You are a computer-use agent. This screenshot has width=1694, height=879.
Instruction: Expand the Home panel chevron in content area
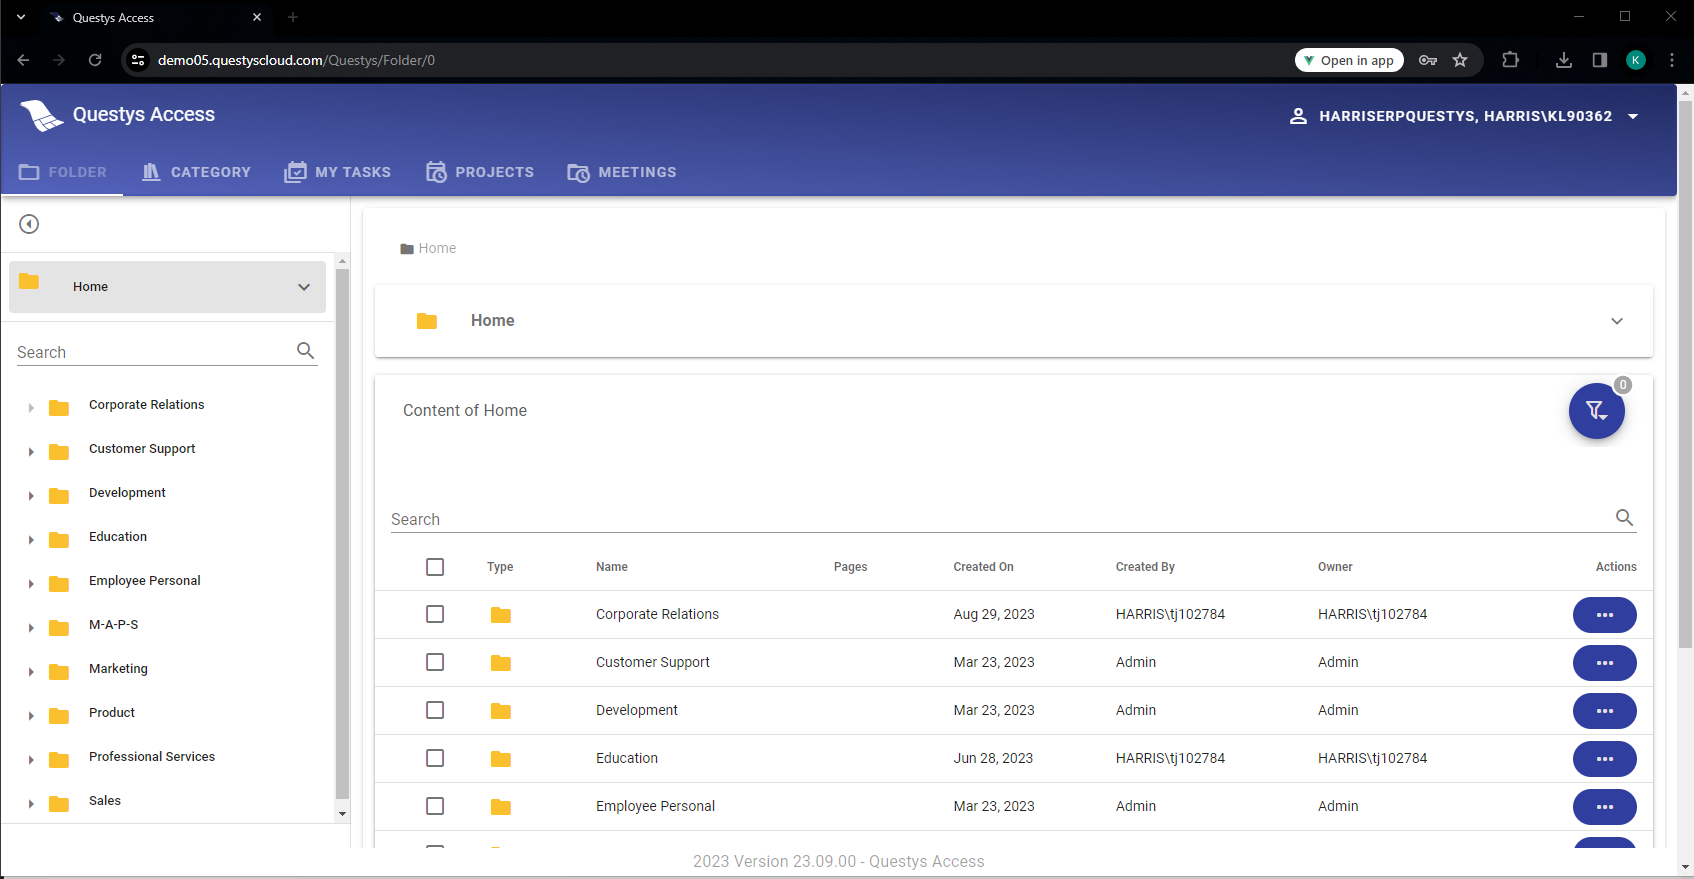(1617, 321)
